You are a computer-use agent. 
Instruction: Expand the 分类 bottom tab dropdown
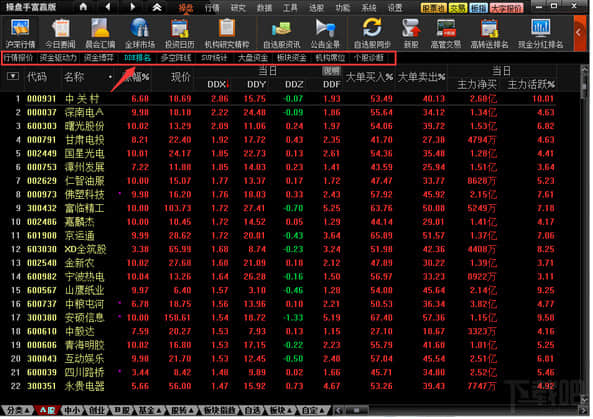coord(17,410)
